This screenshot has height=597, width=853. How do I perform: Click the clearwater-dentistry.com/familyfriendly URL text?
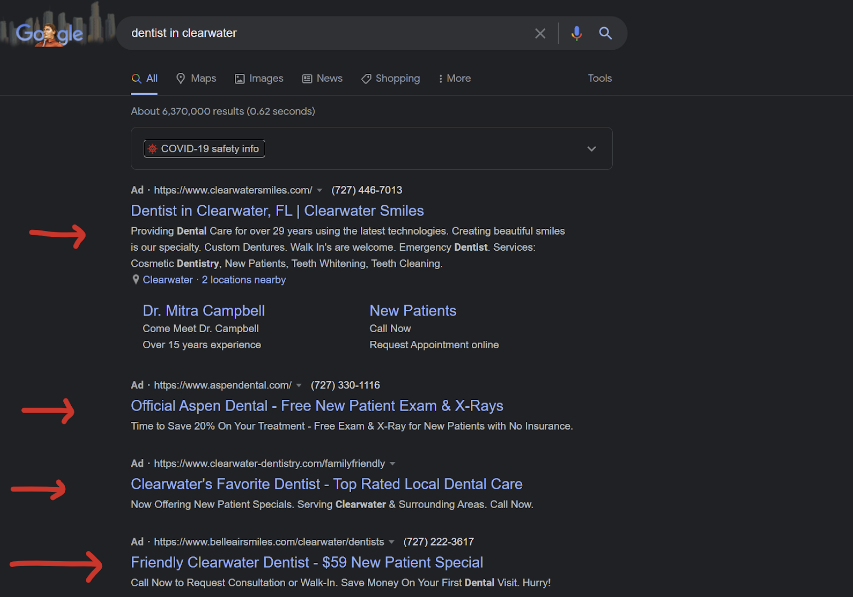pos(269,463)
